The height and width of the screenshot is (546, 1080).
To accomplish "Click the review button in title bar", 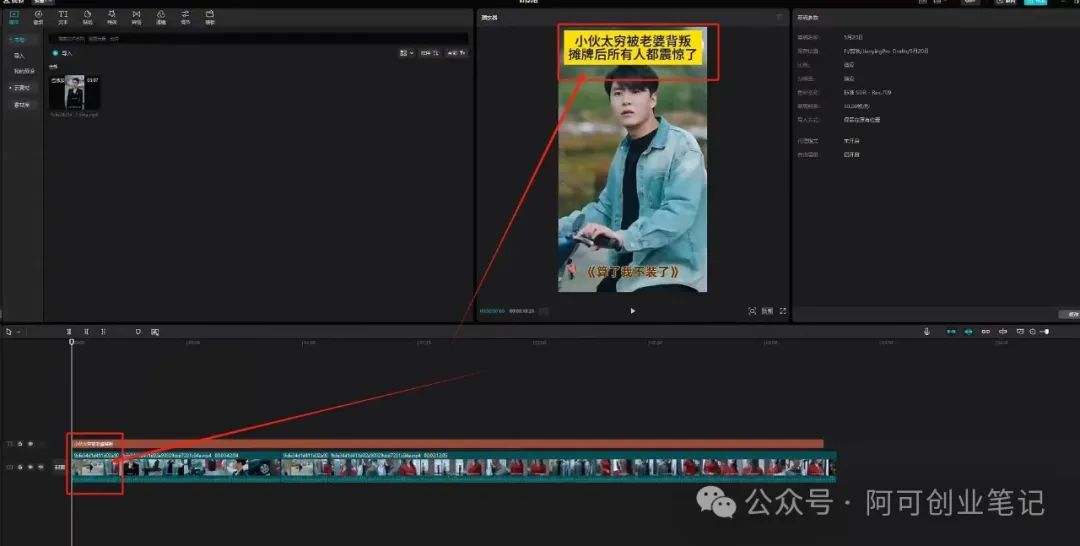I will (1006, 2).
